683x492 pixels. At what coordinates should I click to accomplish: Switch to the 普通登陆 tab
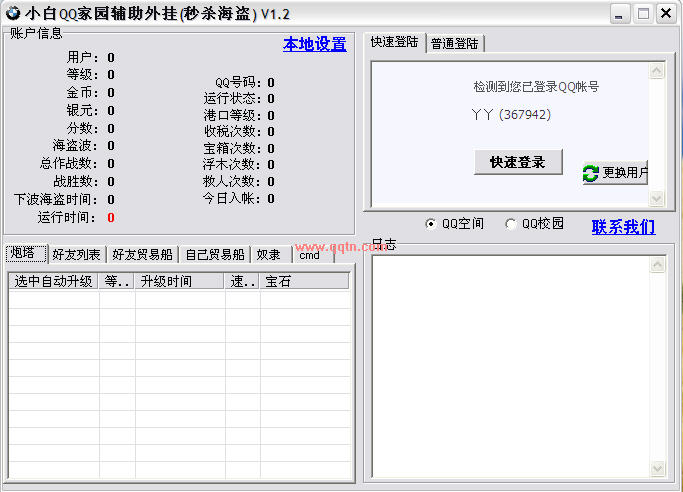point(455,44)
